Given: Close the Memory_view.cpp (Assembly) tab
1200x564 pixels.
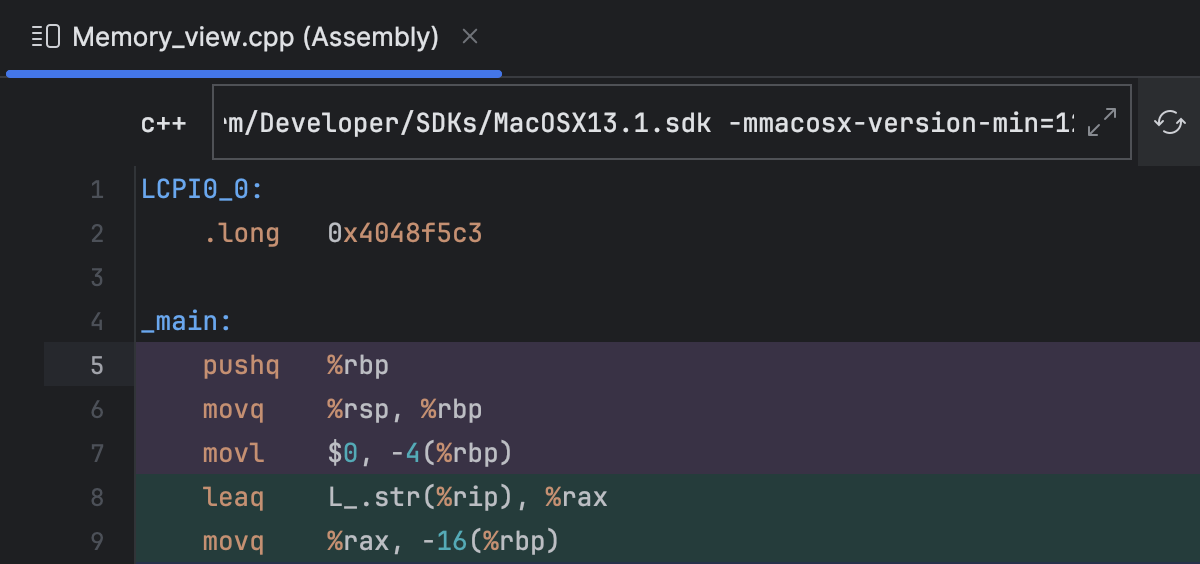Looking at the screenshot, I should pos(470,38).
